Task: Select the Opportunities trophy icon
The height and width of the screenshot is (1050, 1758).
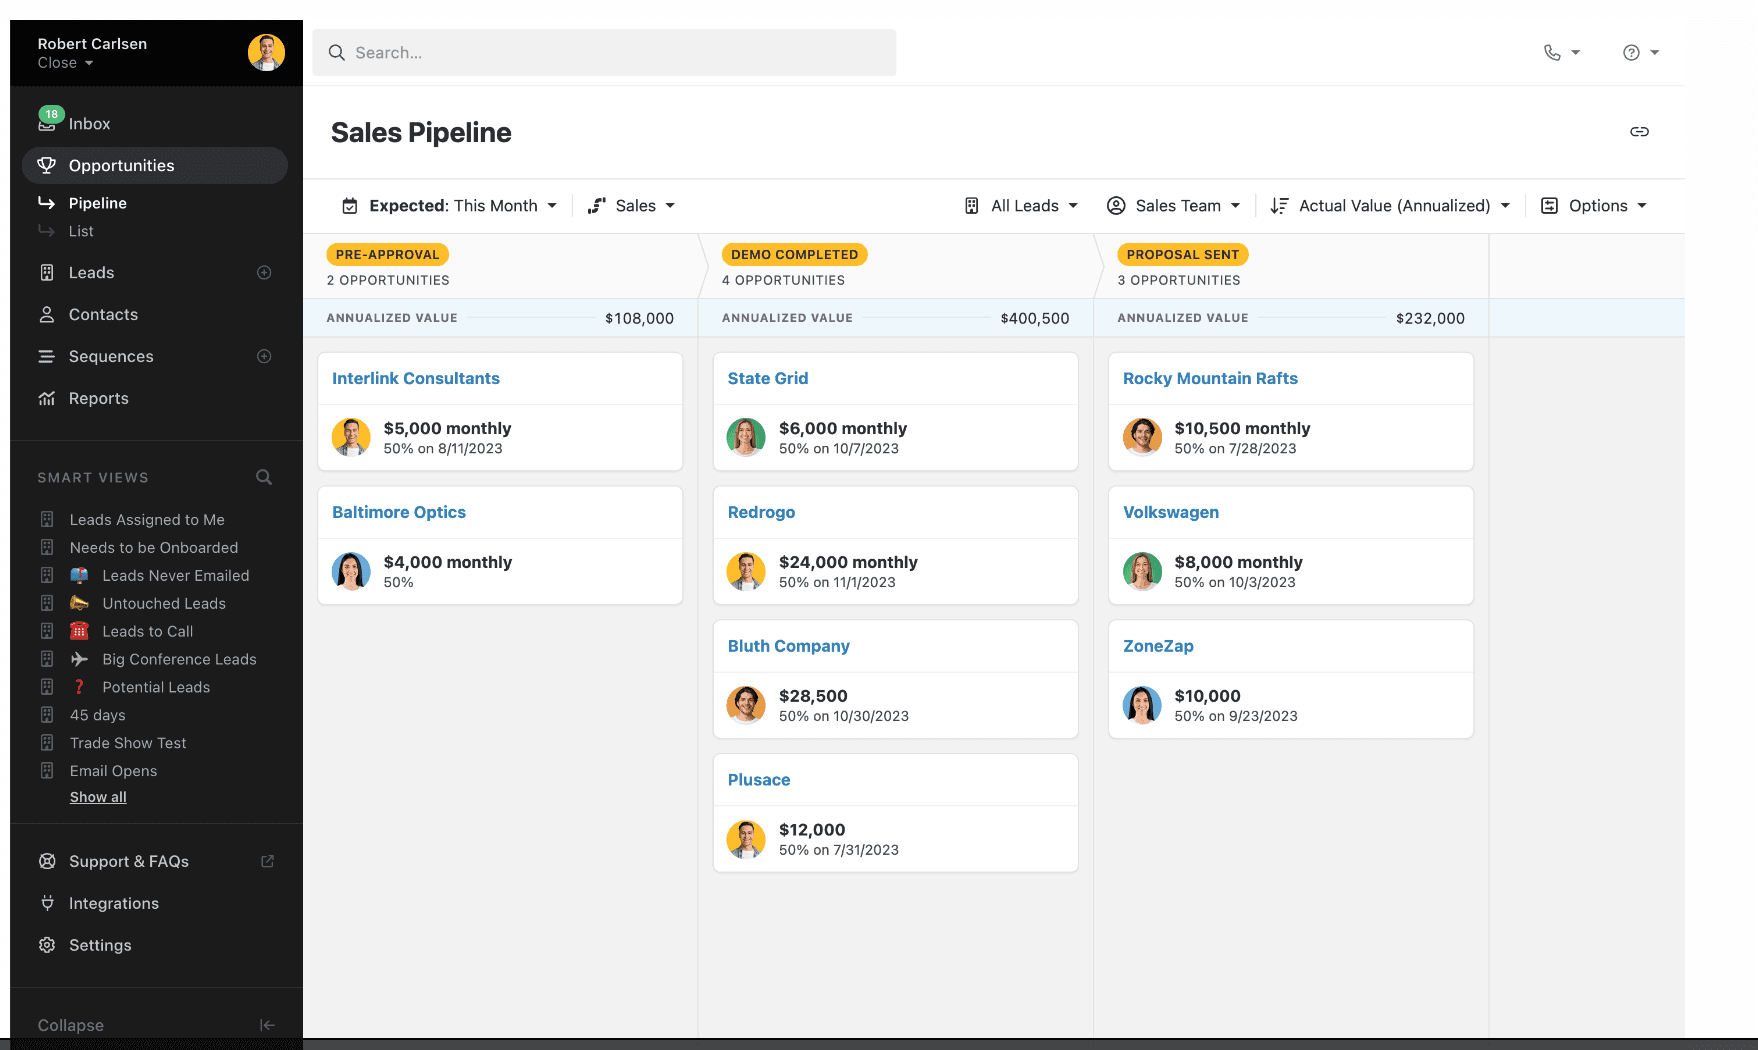Action: coord(46,165)
